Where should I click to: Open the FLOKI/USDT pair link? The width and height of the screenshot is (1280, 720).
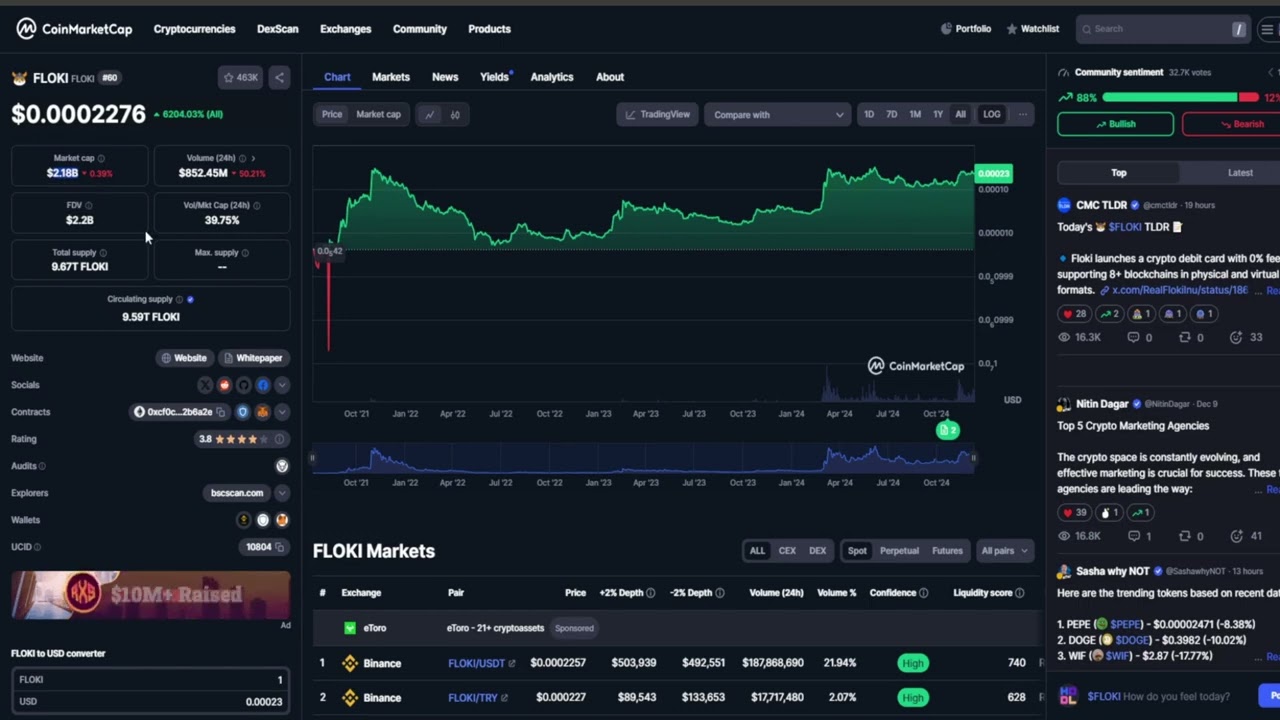482,663
